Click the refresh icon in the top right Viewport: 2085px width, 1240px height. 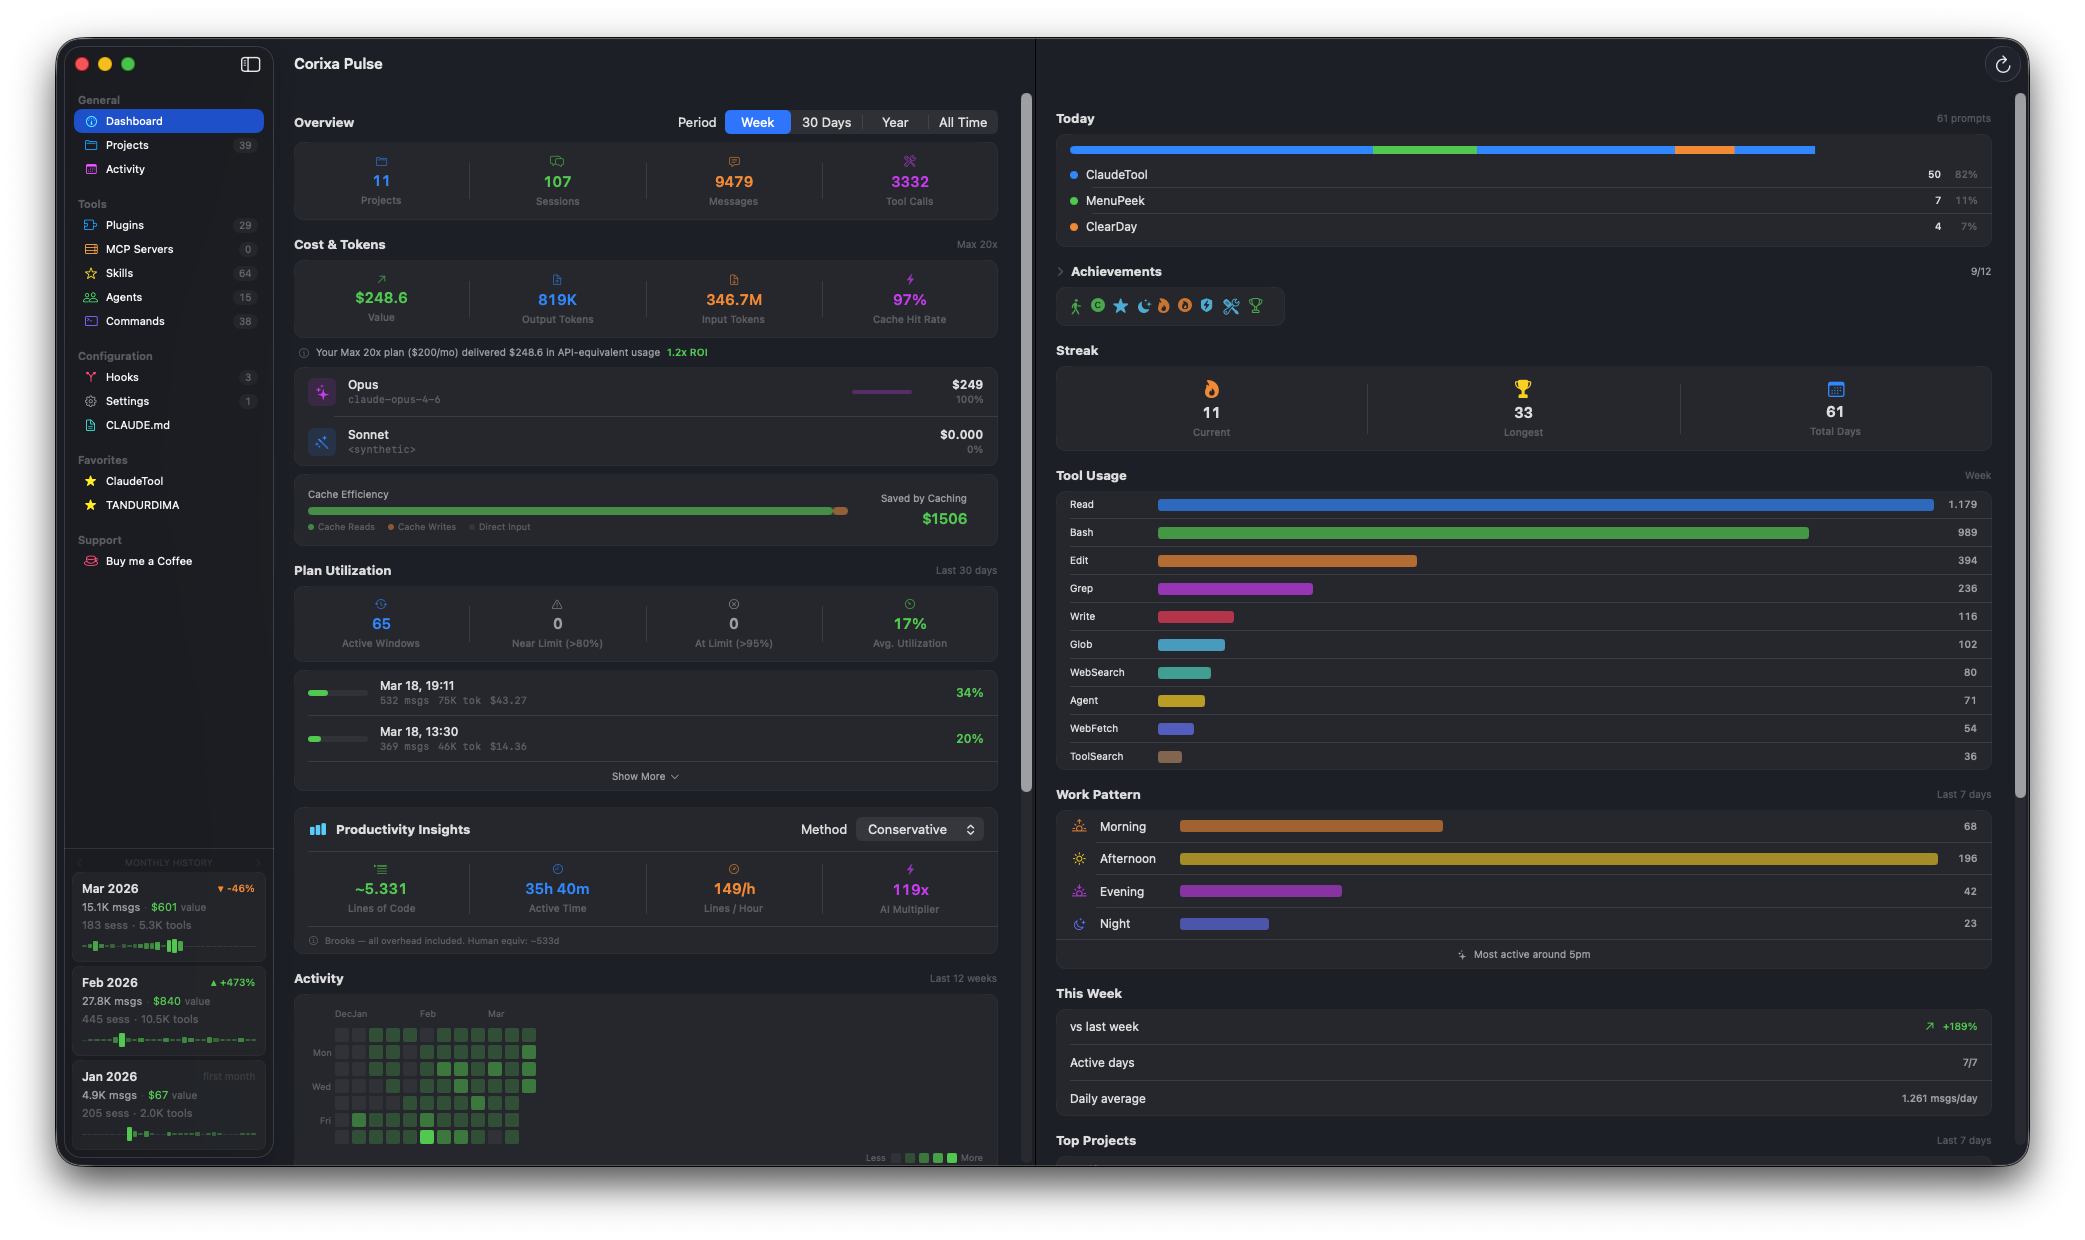pos(2003,64)
